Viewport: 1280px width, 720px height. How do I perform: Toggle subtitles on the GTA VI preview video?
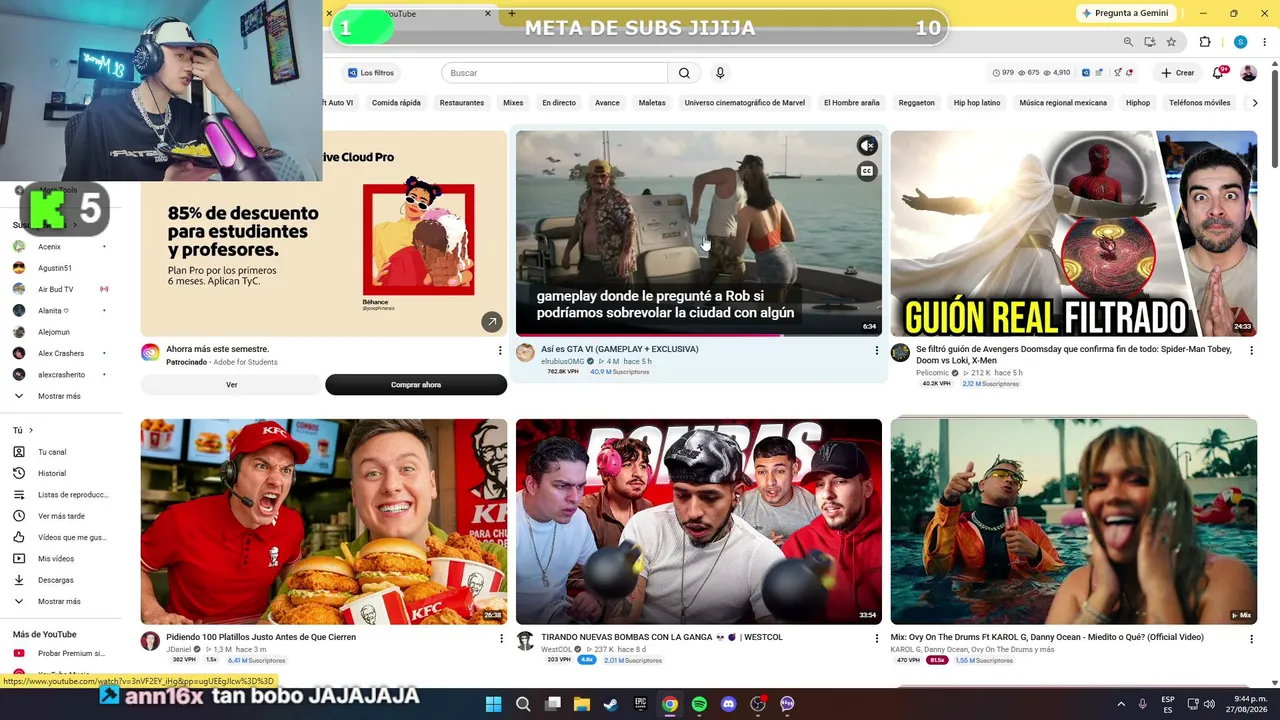pos(867,171)
